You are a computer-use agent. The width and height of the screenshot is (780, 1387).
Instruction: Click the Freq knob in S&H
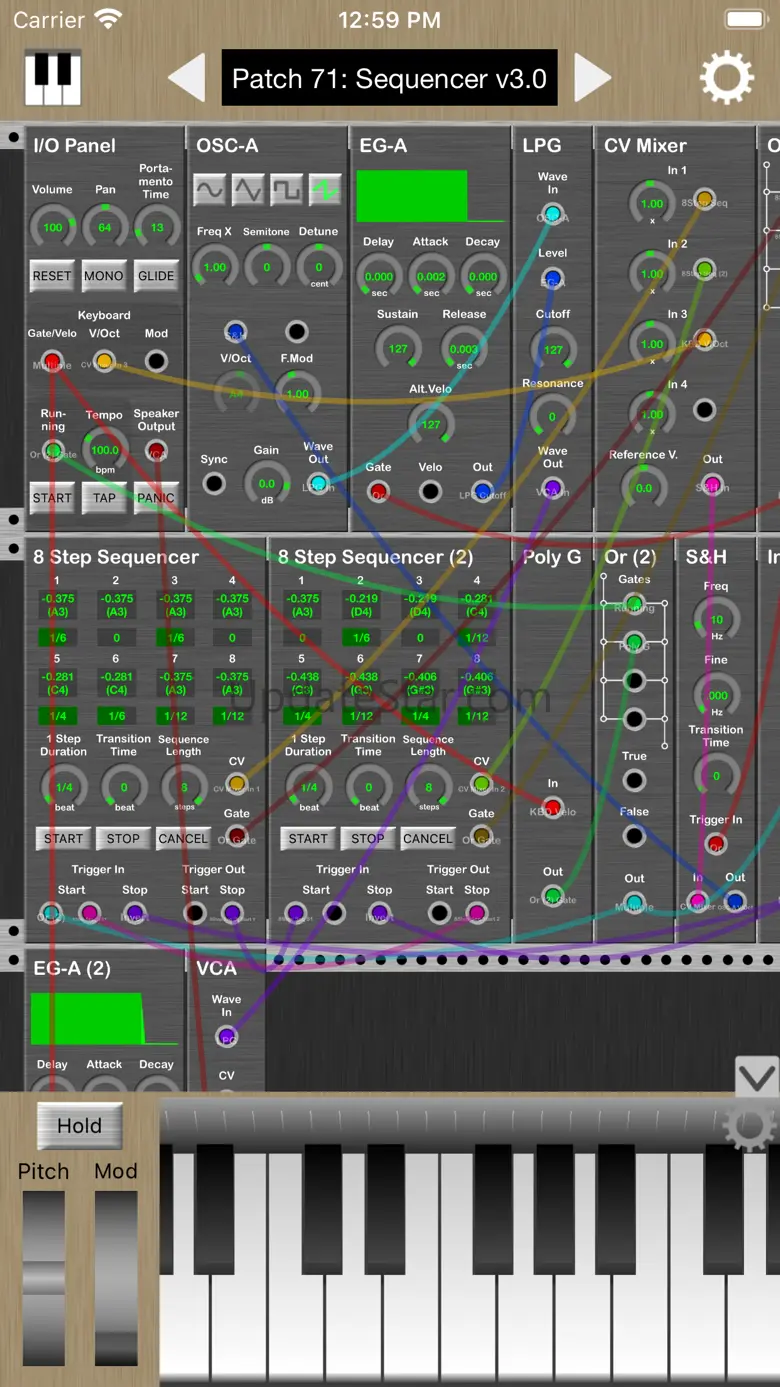[716, 620]
